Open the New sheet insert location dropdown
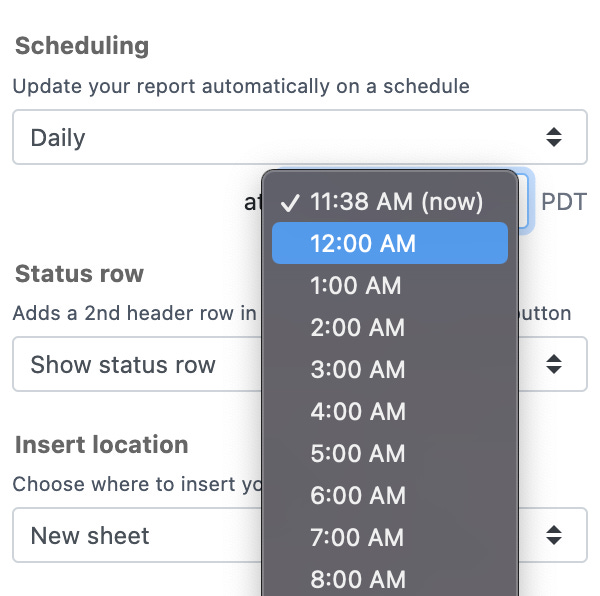 point(300,535)
